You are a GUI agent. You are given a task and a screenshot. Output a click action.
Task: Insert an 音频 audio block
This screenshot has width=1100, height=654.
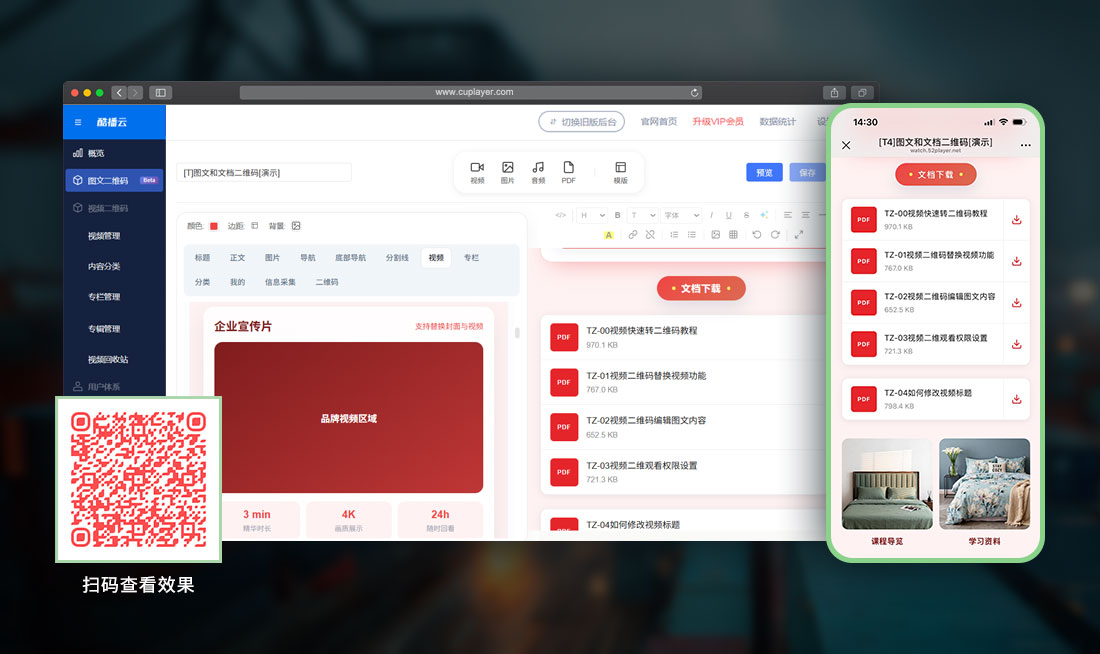[x=538, y=172]
